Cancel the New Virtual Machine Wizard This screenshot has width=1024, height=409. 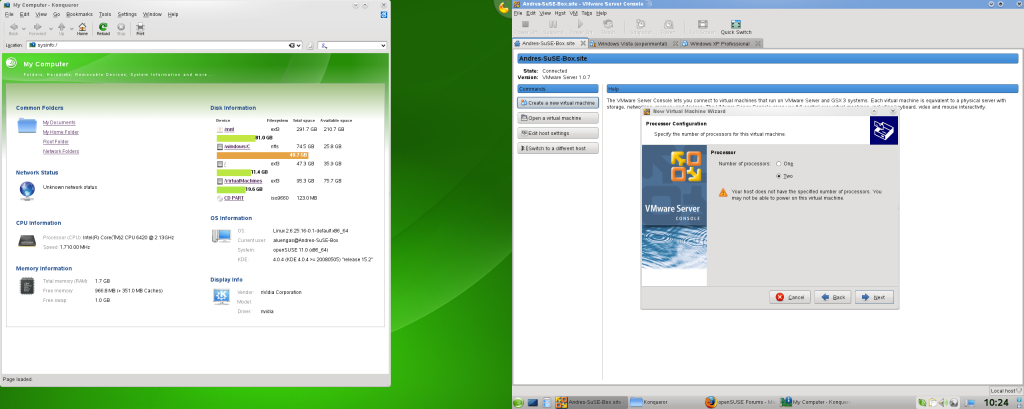click(790, 297)
